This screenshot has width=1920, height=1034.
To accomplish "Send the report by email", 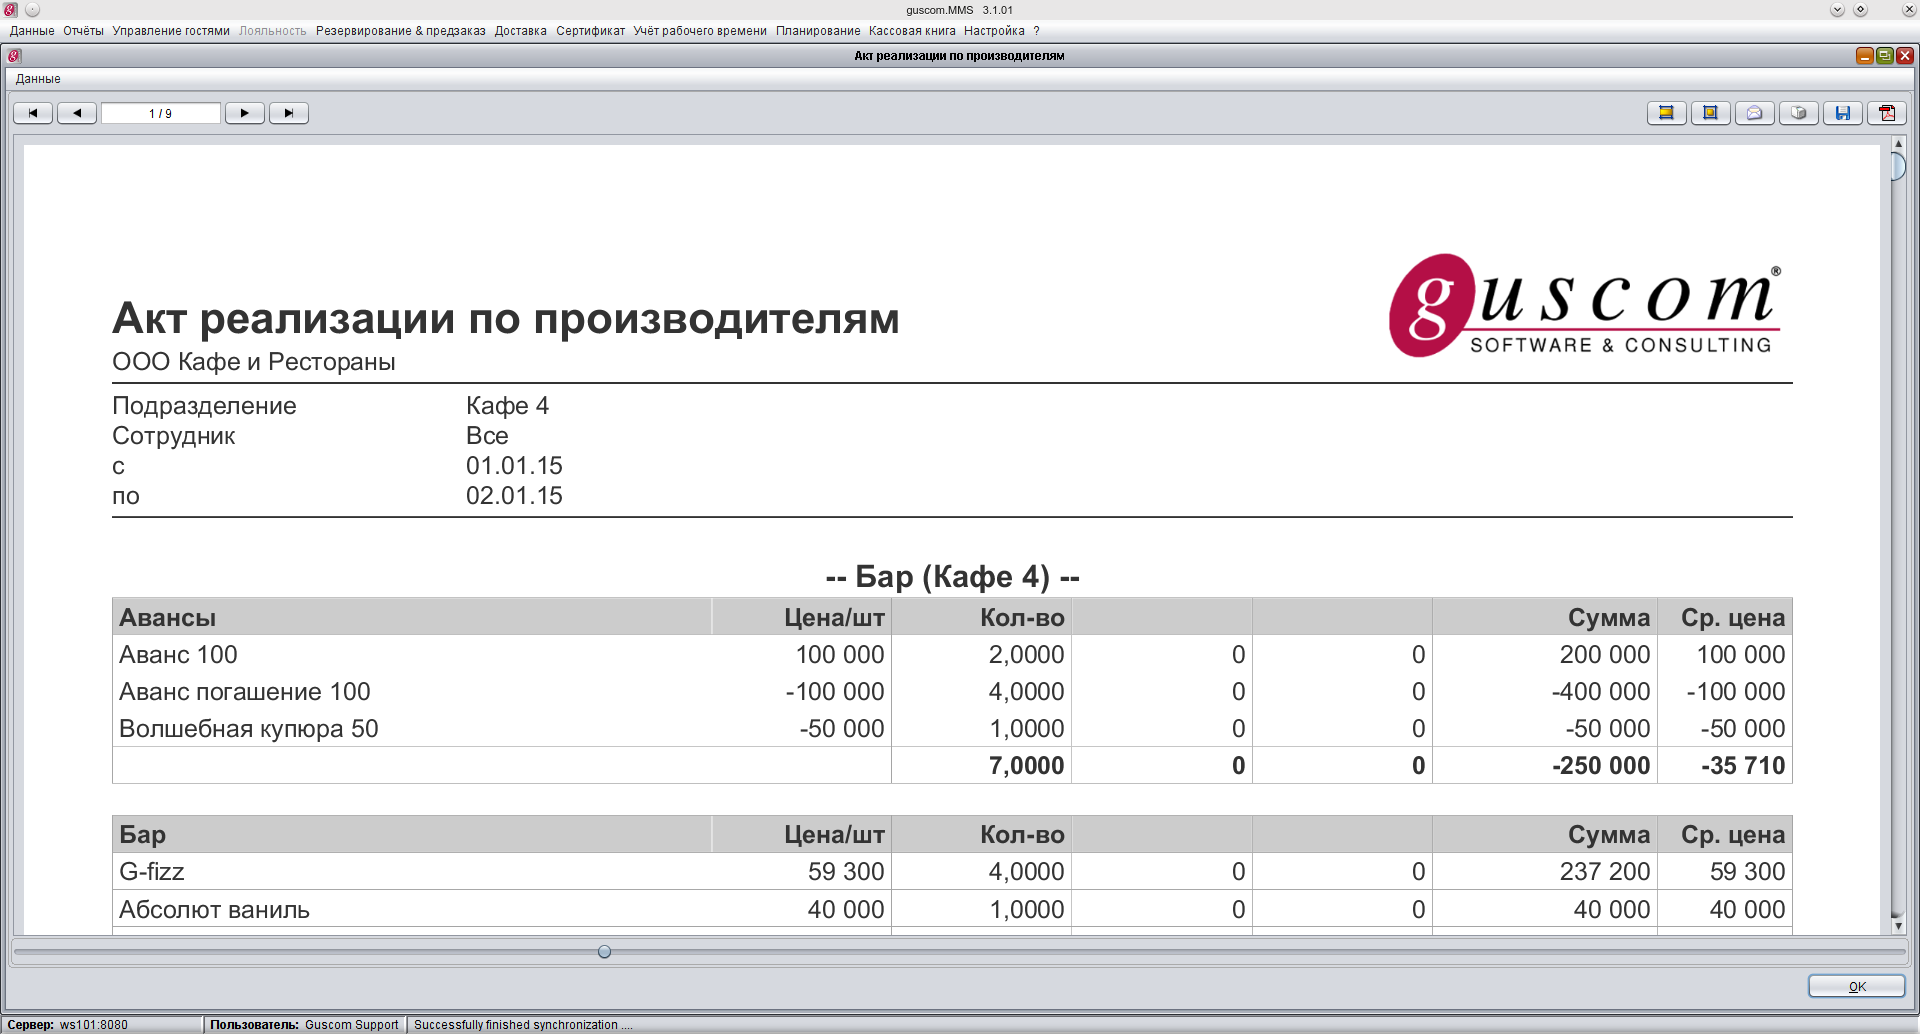I will [1754, 113].
